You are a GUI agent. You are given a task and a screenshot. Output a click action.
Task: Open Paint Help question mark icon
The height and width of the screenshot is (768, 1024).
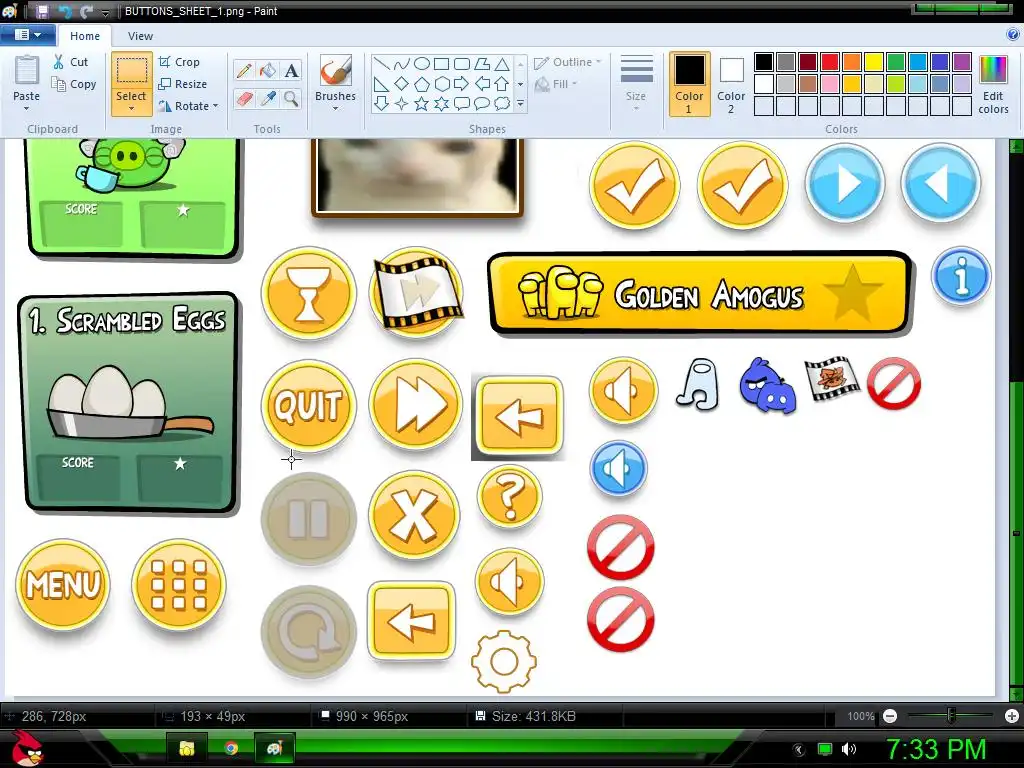(x=1014, y=35)
